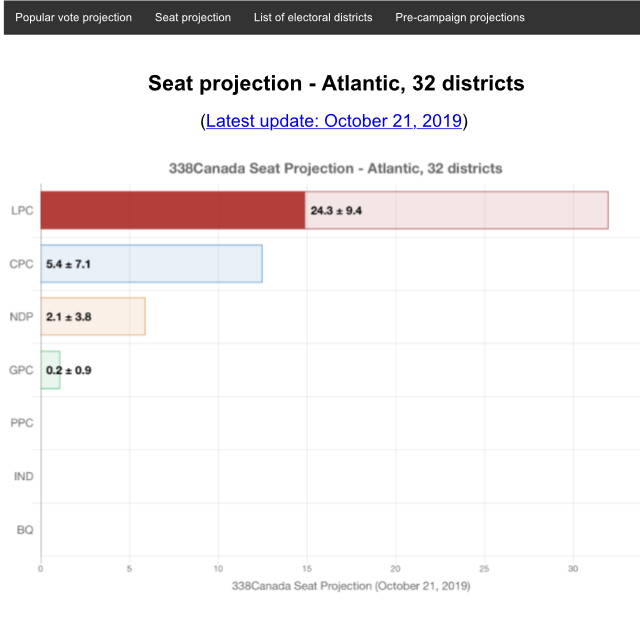Follow the Latest update: October 21, 2019 link
640x617 pixels.
coord(334,121)
